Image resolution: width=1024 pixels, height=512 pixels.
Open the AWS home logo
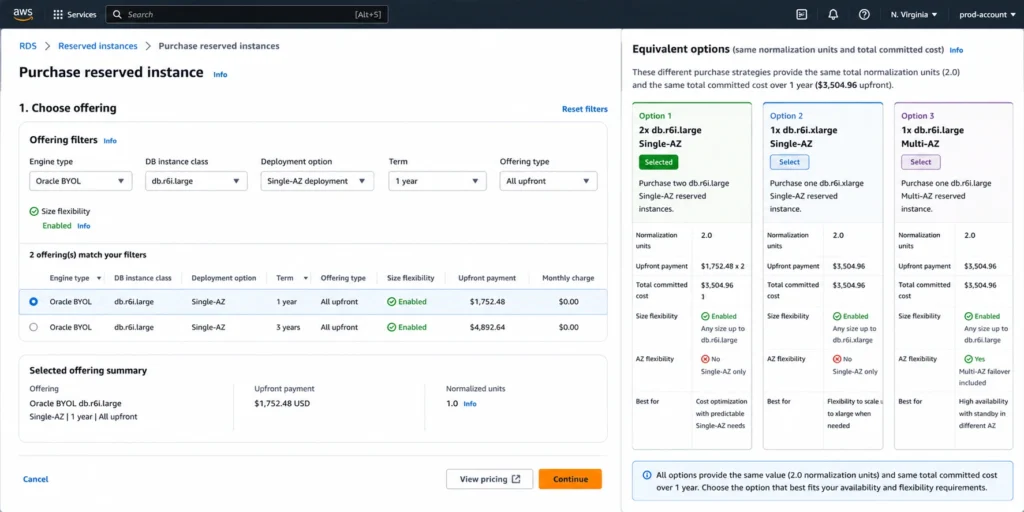[23, 14]
